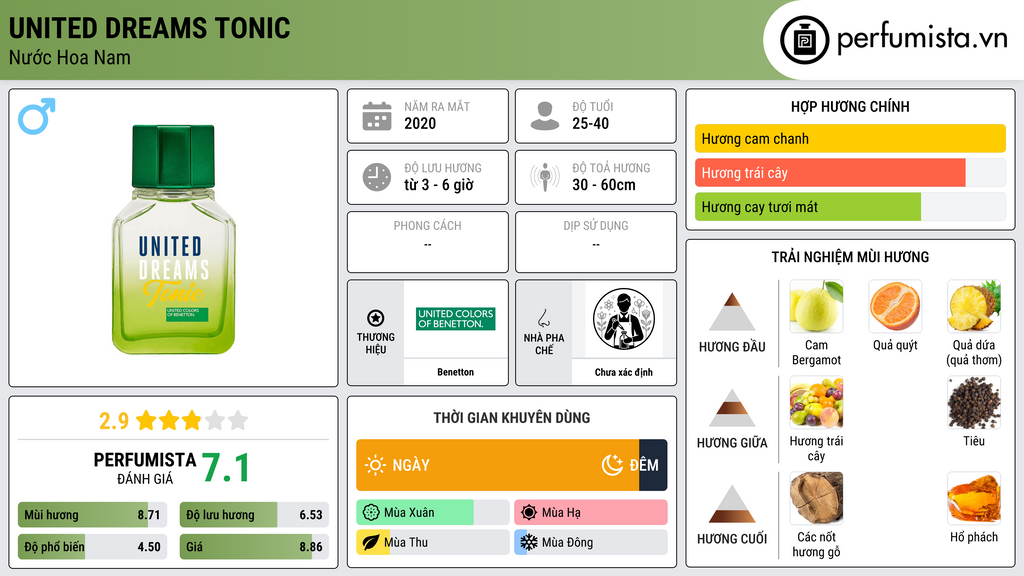Click the Hương đầu pyramid icon

pos(732,312)
